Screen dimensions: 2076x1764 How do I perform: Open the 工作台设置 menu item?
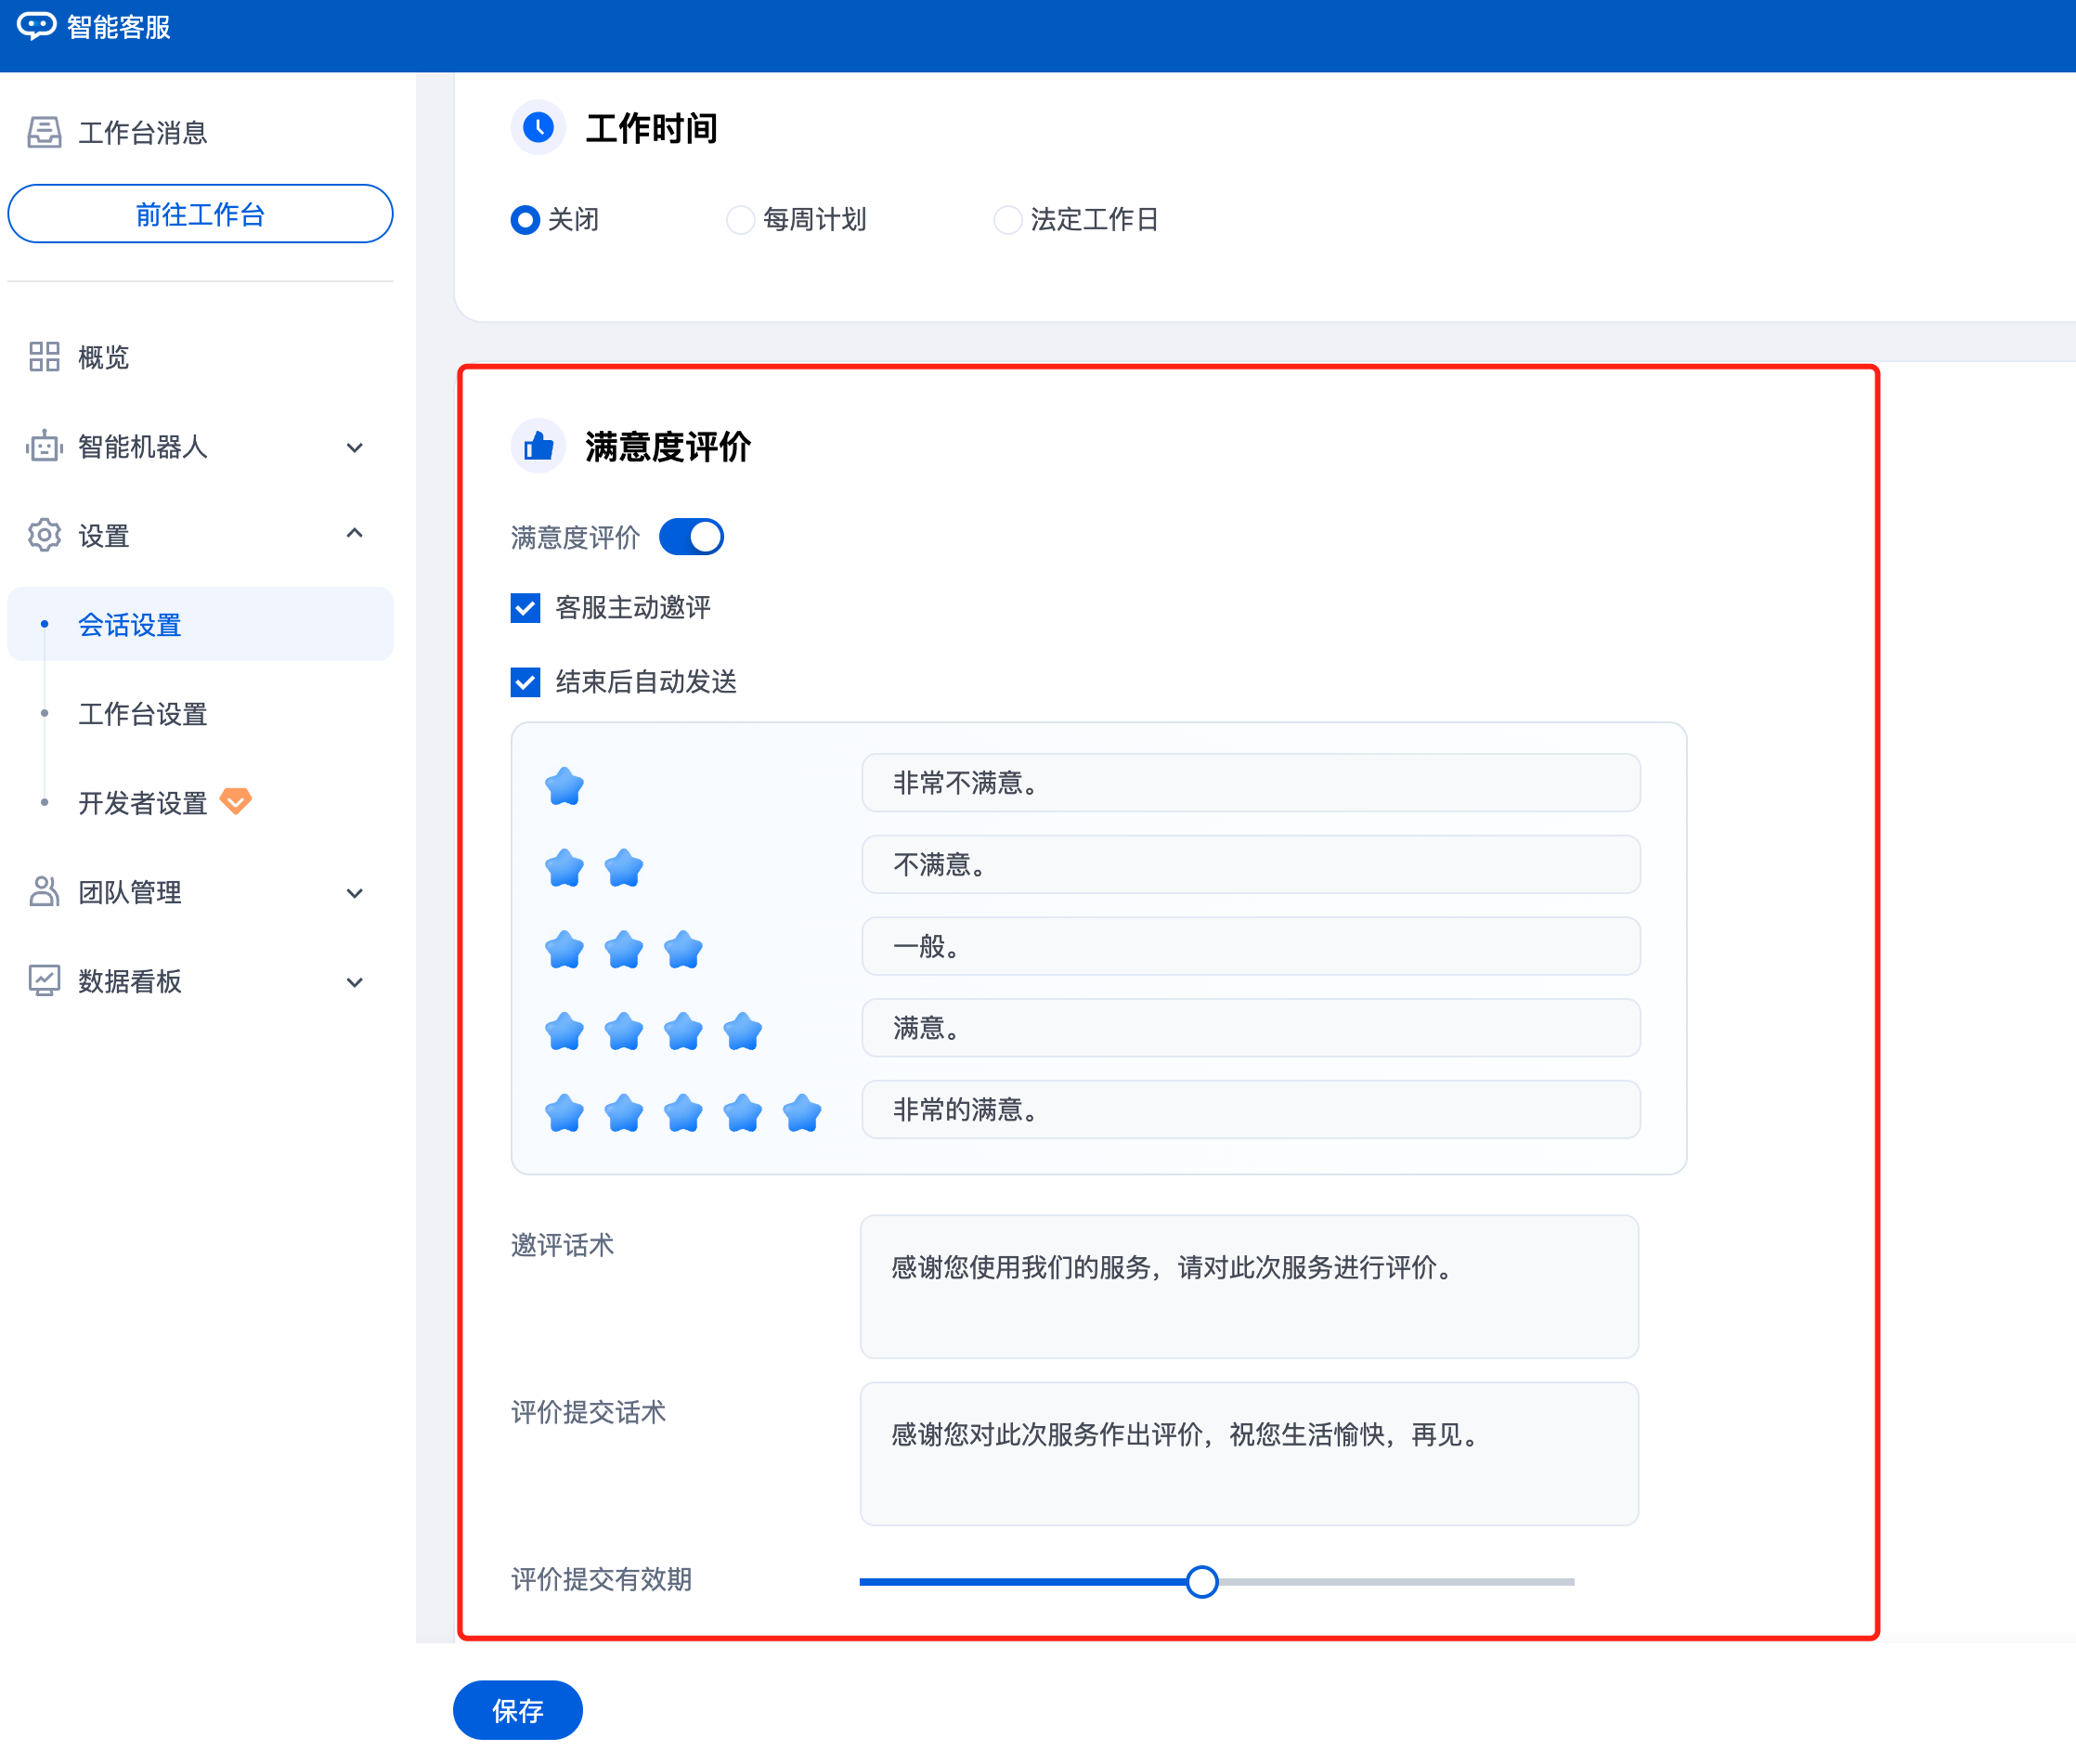point(143,714)
